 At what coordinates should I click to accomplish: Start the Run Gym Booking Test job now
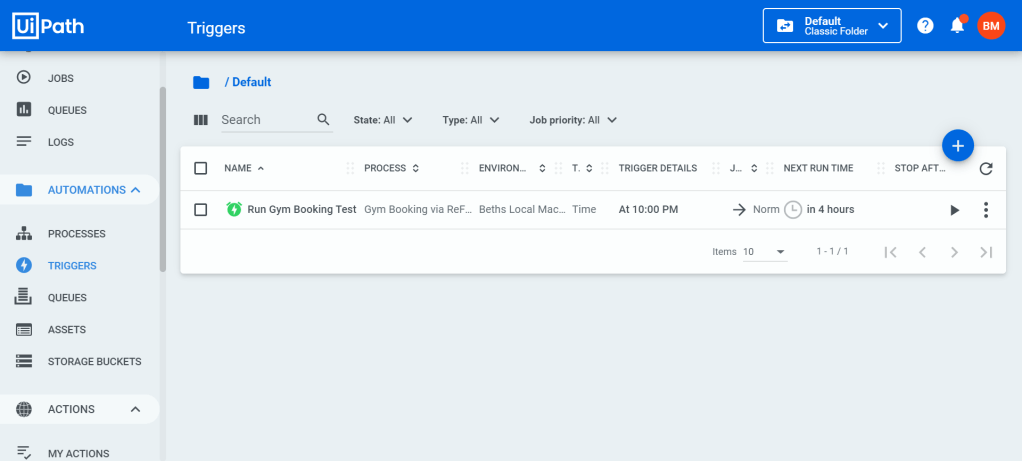point(954,210)
